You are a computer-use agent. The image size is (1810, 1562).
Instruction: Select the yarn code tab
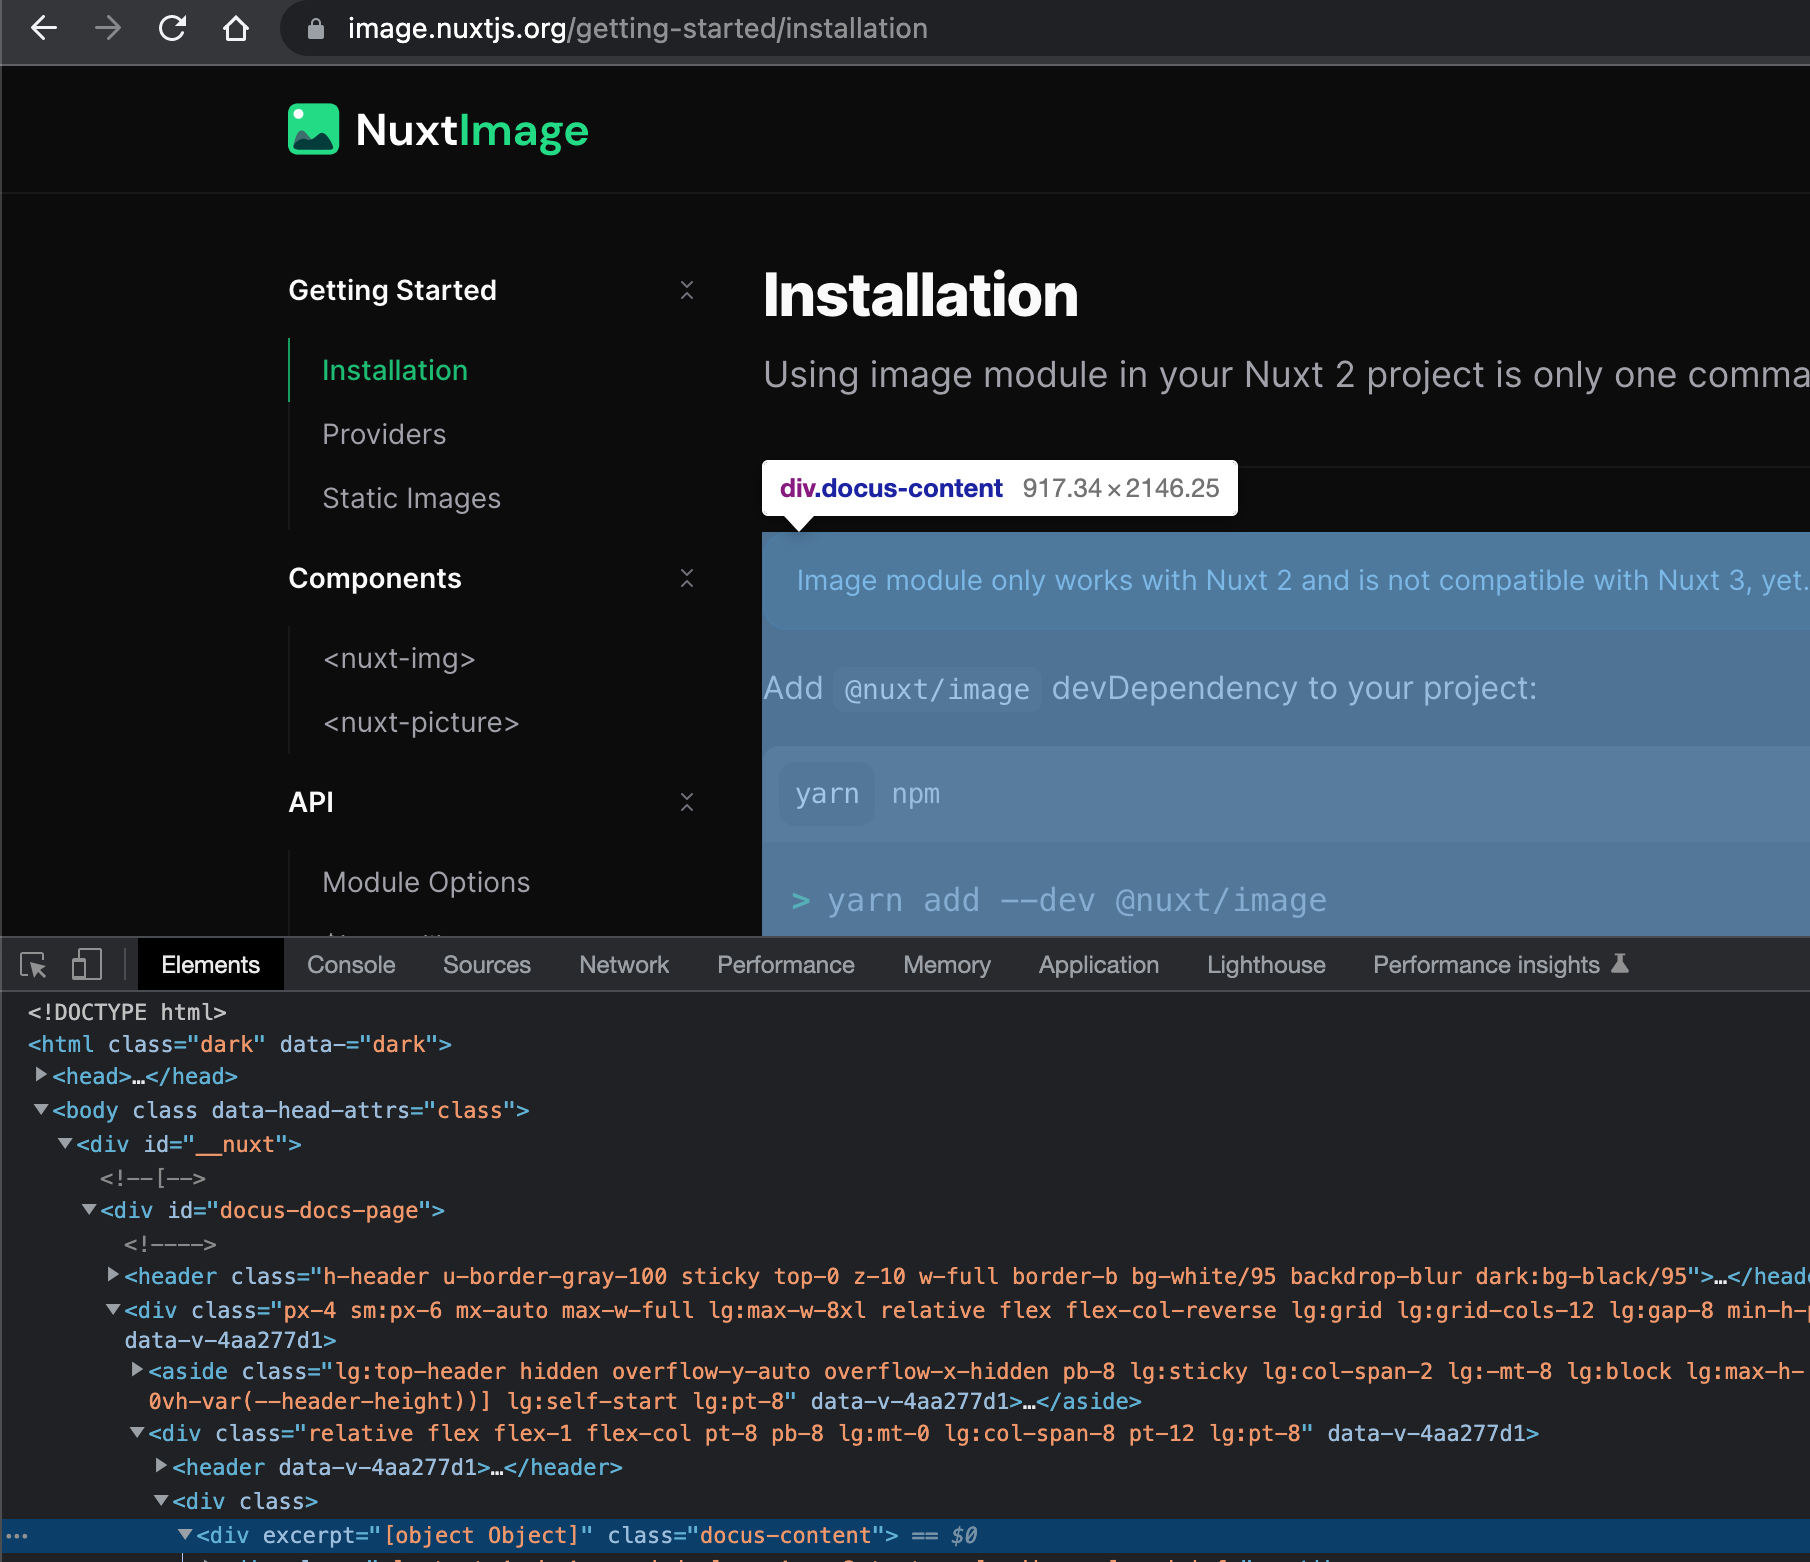point(827,794)
